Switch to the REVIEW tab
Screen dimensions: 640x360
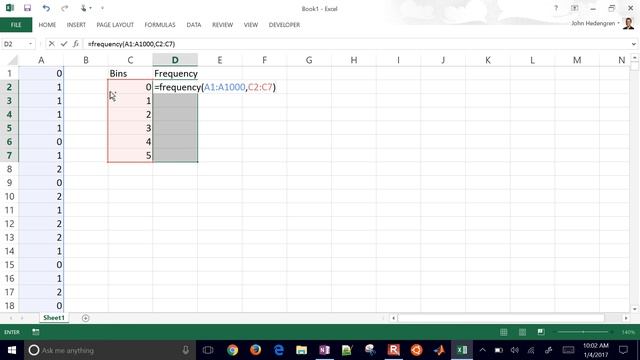[x=222, y=25]
